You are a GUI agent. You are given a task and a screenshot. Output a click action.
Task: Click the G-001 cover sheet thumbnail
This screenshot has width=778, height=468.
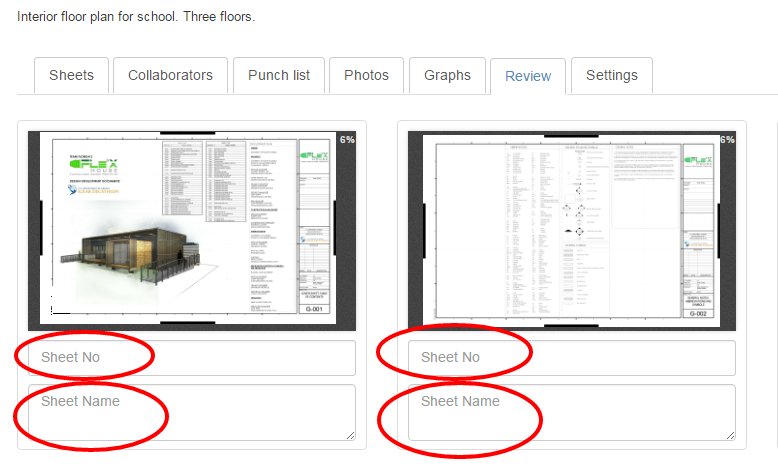[x=192, y=231]
